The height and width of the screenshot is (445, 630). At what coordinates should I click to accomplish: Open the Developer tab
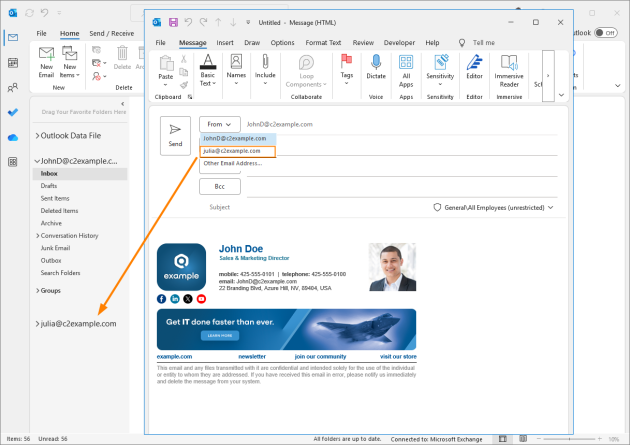tap(399, 43)
